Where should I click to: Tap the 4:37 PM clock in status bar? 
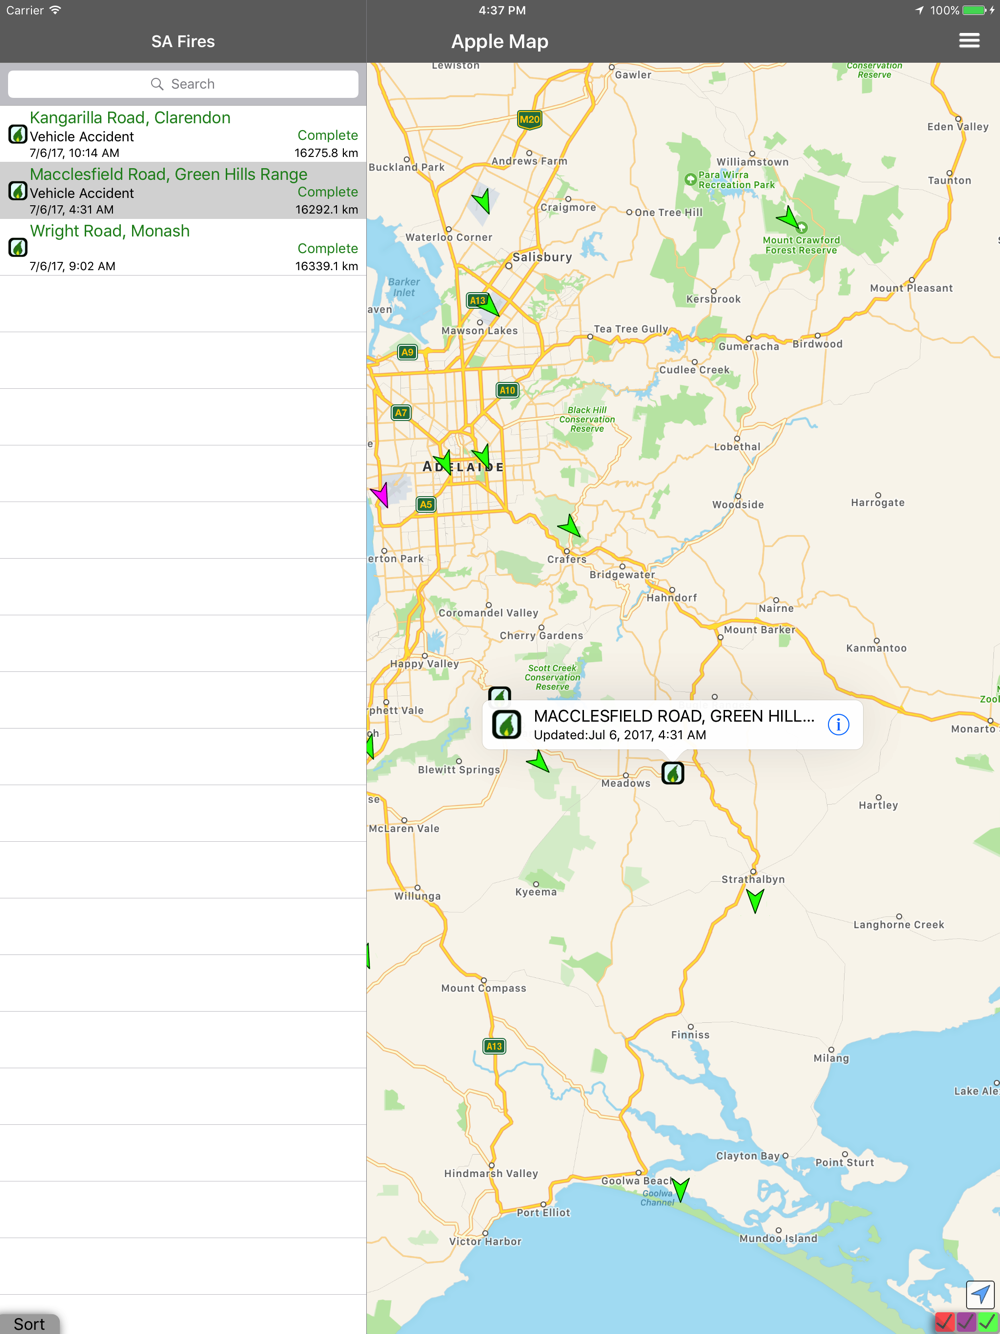pos(502,10)
